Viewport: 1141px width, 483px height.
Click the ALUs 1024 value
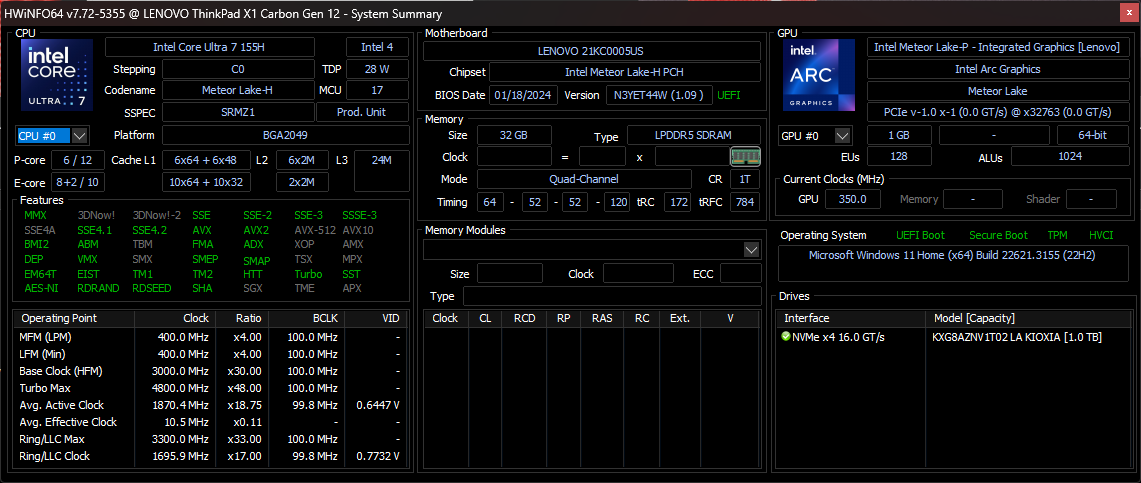point(1068,156)
